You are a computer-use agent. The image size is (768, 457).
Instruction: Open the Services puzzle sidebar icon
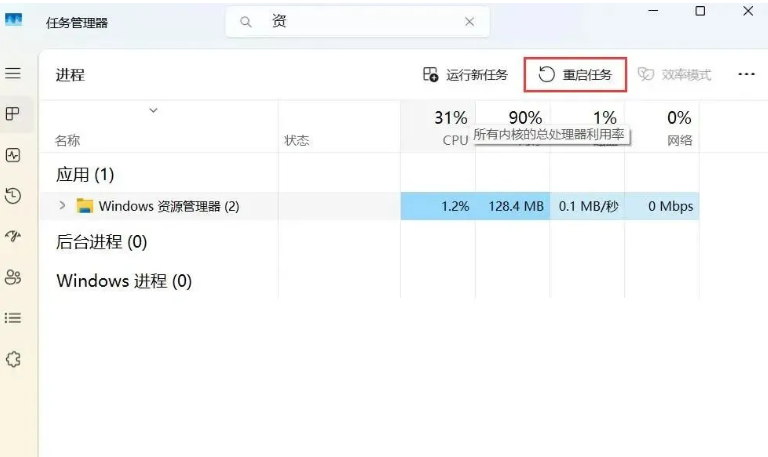click(13, 359)
